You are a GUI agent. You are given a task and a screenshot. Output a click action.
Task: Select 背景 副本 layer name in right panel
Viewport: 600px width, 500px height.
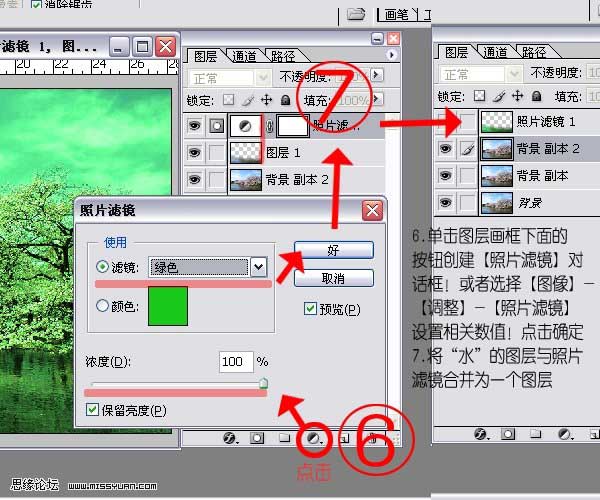coord(542,176)
